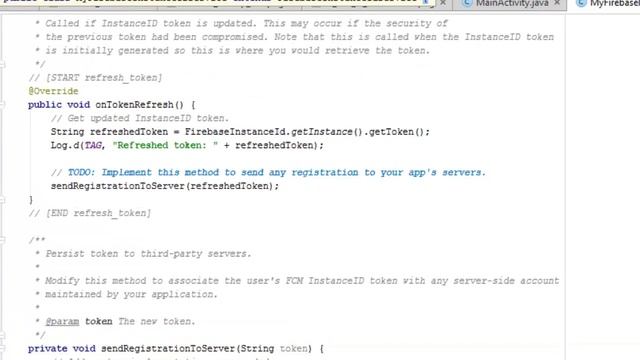Click the Log.d statement
The image size is (640, 360).
[x=187, y=145]
